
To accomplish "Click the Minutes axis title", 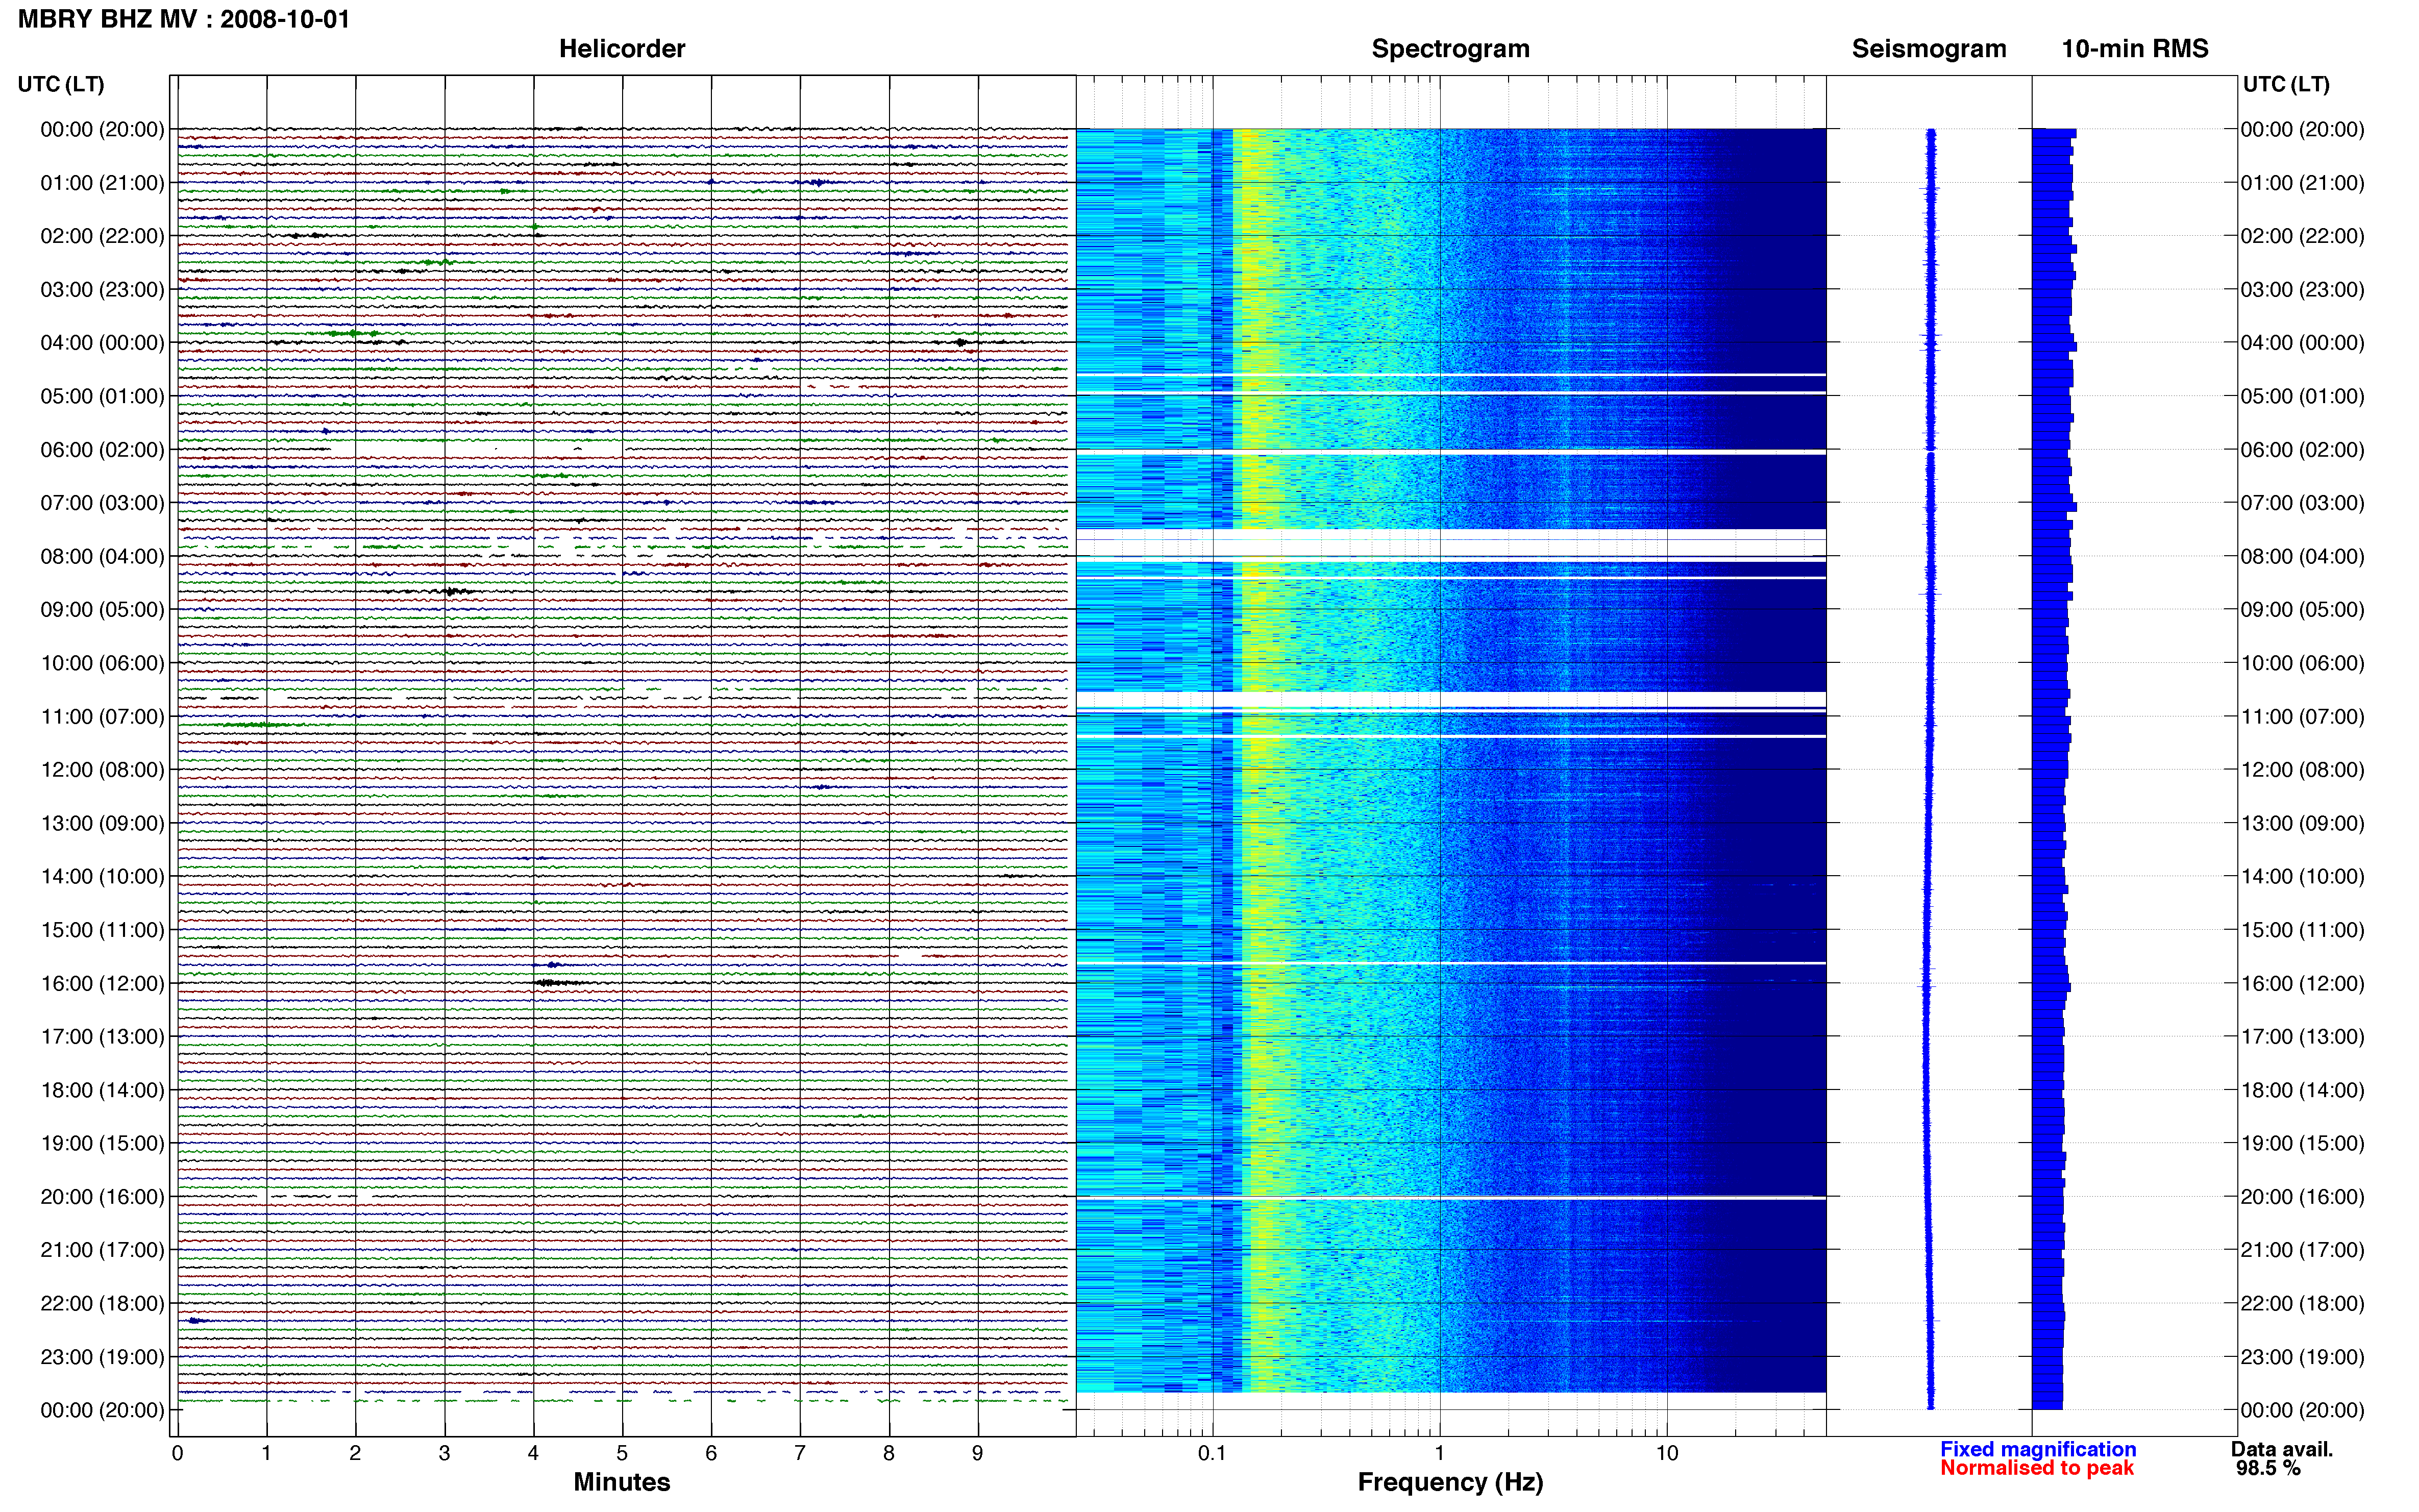I will click(621, 1482).
